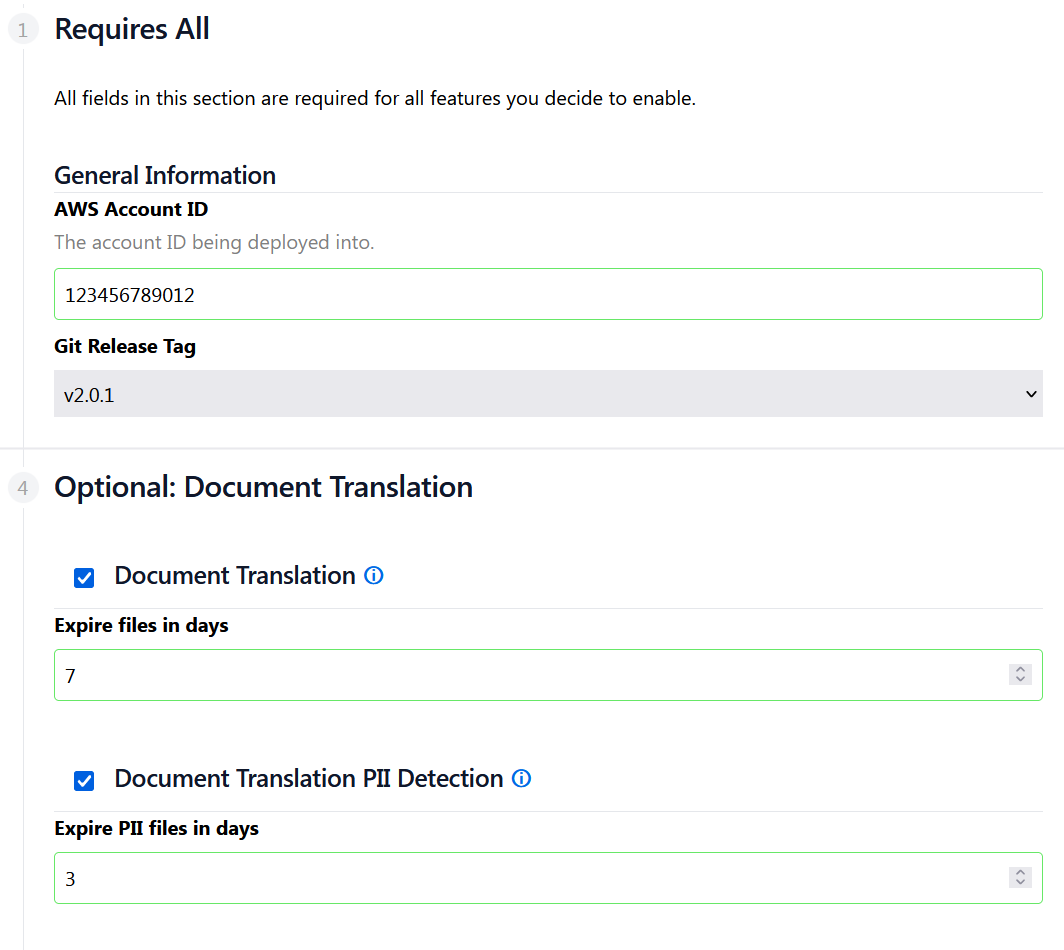Decrement Expire PII files in days value
The width and height of the screenshot is (1064, 950).
[1020, 882]
